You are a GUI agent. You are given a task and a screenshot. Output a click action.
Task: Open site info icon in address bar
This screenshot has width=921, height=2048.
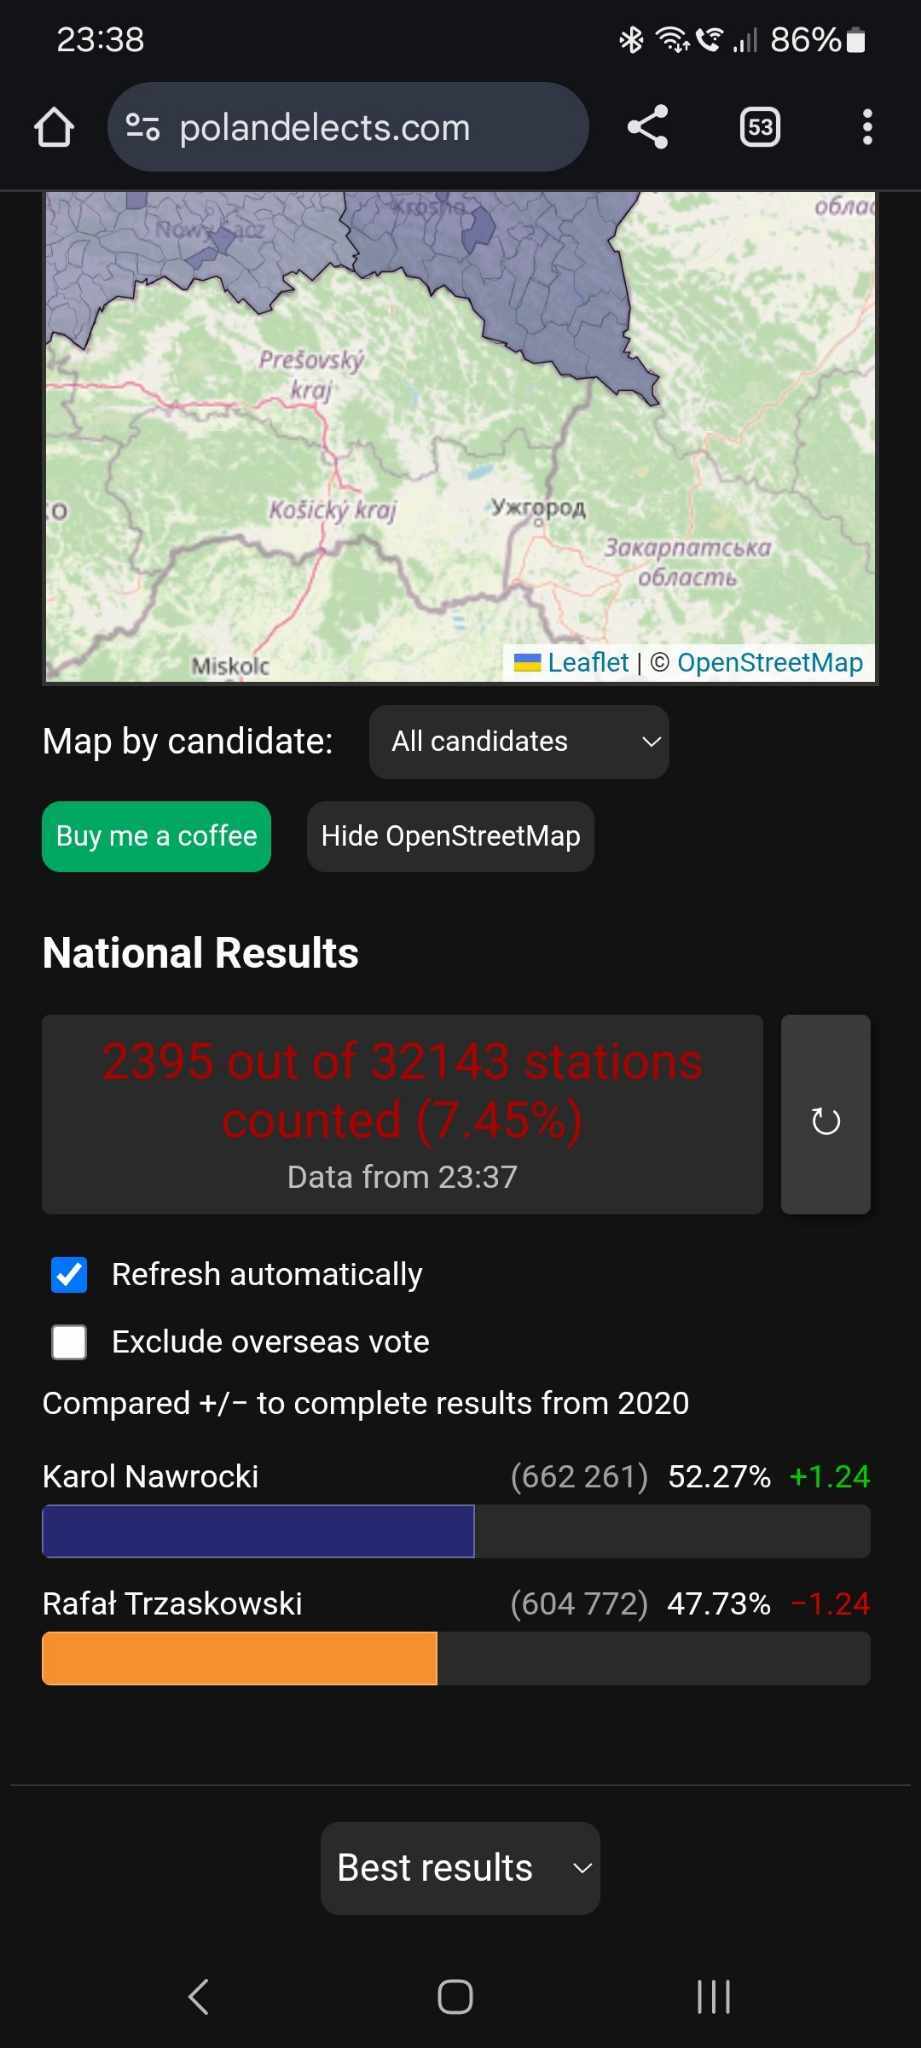coord(142,128)
